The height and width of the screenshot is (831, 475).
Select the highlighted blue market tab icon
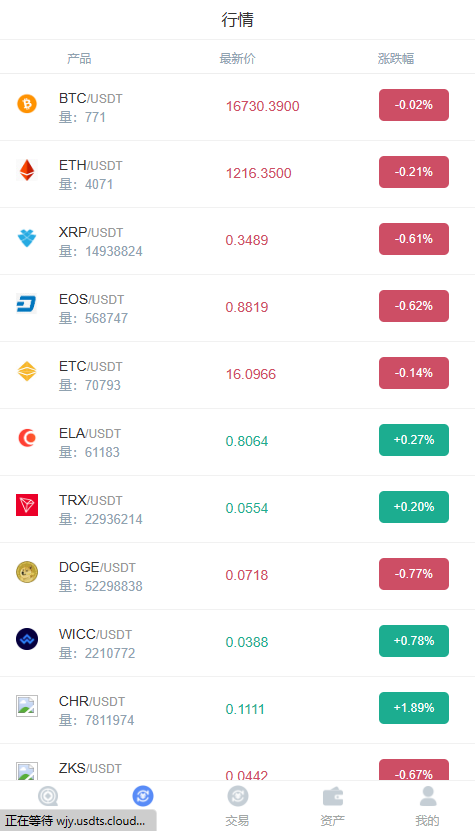(x=143, y=796)
